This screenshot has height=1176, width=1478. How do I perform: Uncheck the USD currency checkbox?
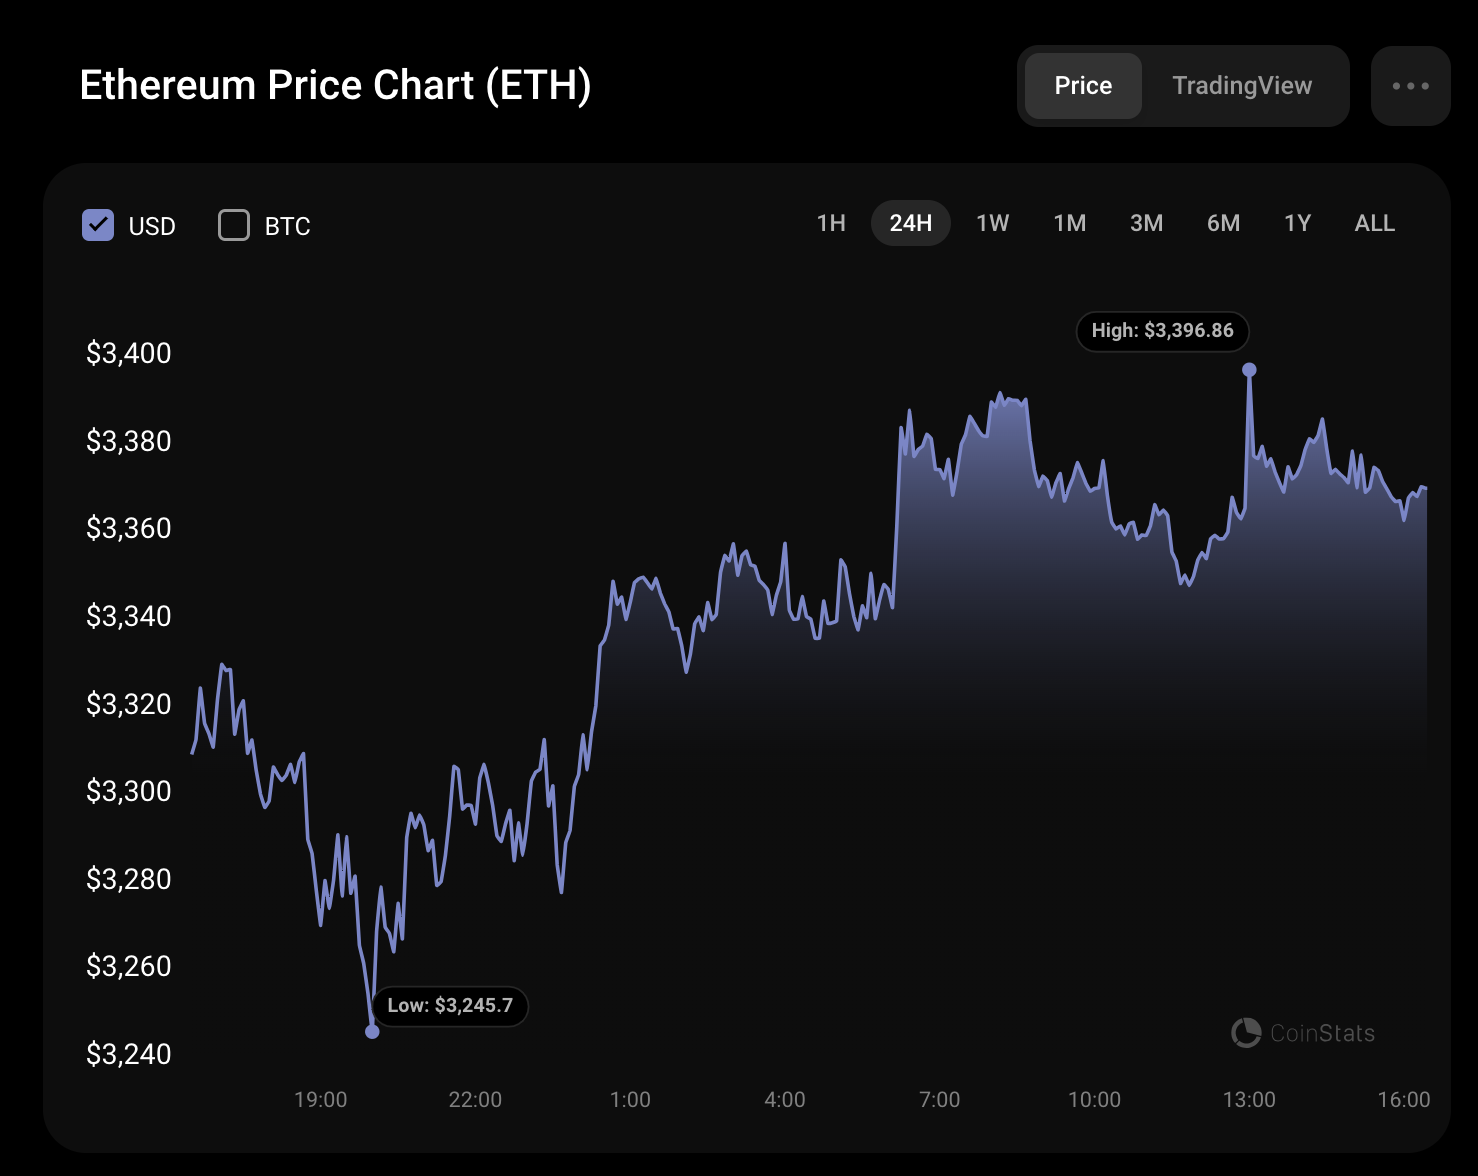[x=98, y=225]
